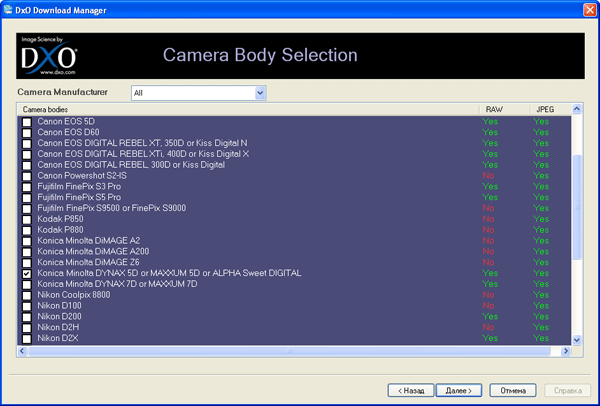600x406 pixels.
Task: Check Canon EOS DIGITAL REBEL, 300D box
Action: [27, 165]
